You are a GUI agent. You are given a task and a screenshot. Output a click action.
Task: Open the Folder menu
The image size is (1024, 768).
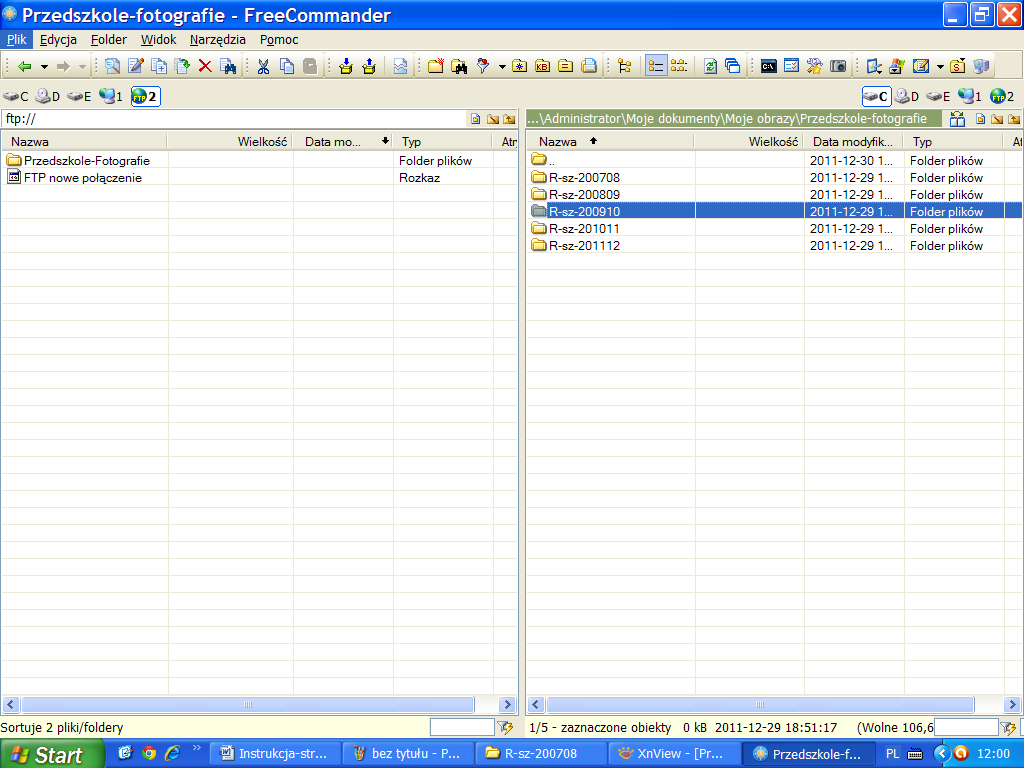[x=108, y=40]
